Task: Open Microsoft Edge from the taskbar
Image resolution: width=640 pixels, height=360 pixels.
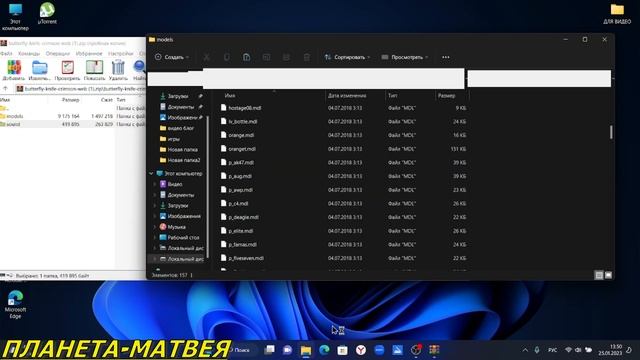Action: click(x=324, y=350)
